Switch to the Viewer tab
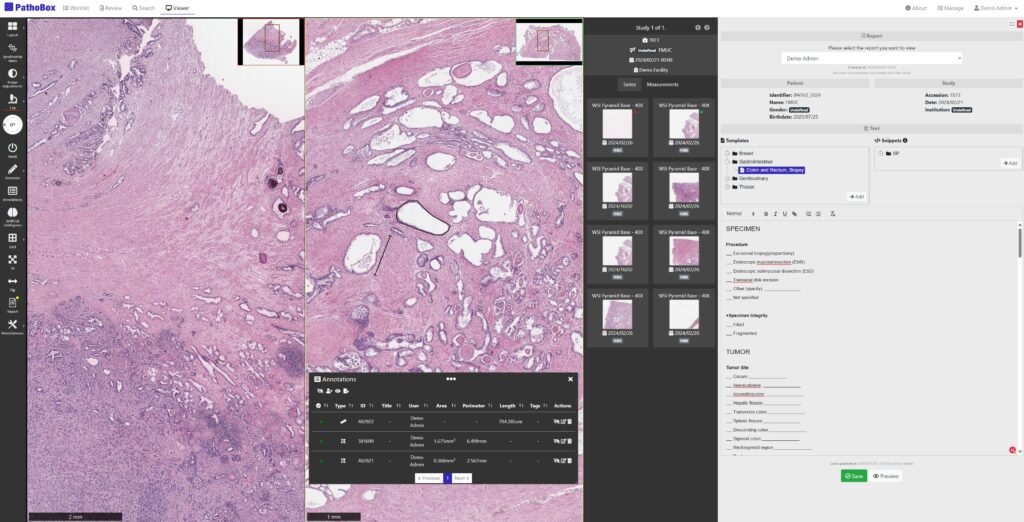 click(178, 8)
